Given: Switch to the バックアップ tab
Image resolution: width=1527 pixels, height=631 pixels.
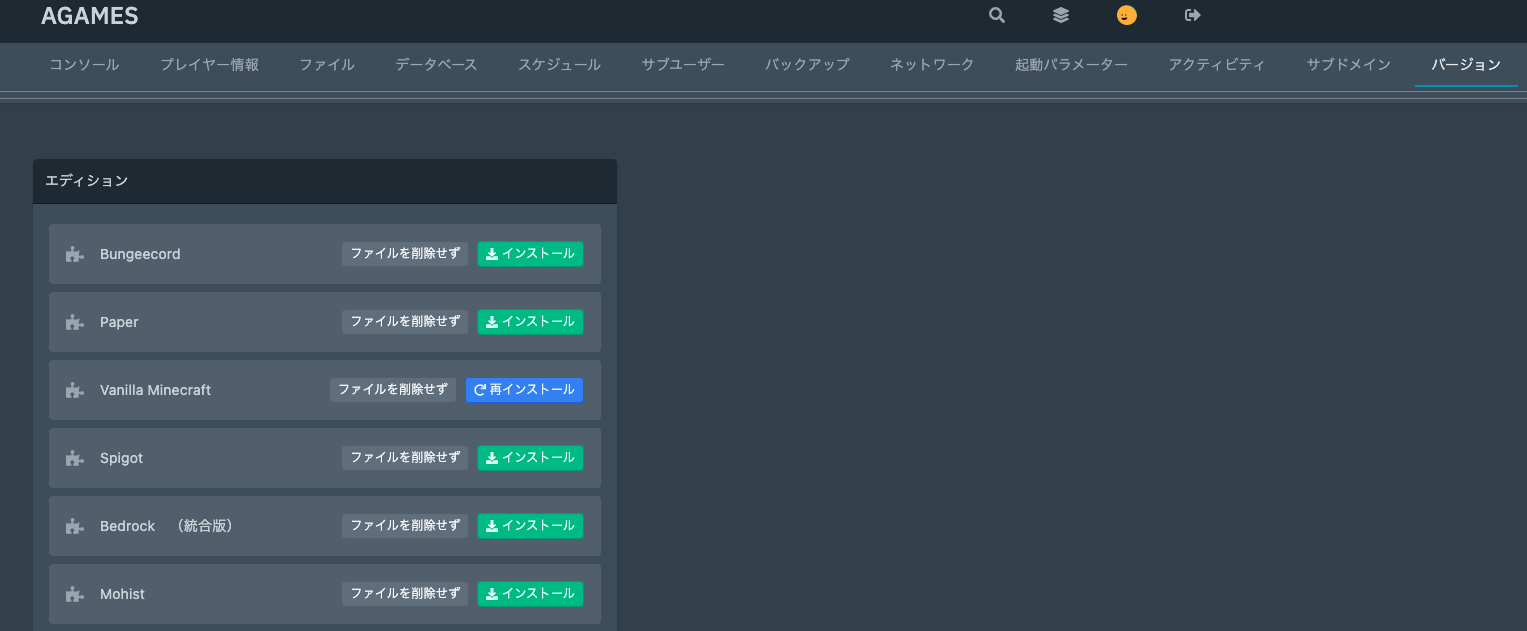Looking at the screenshot, I should coord(806,64).
